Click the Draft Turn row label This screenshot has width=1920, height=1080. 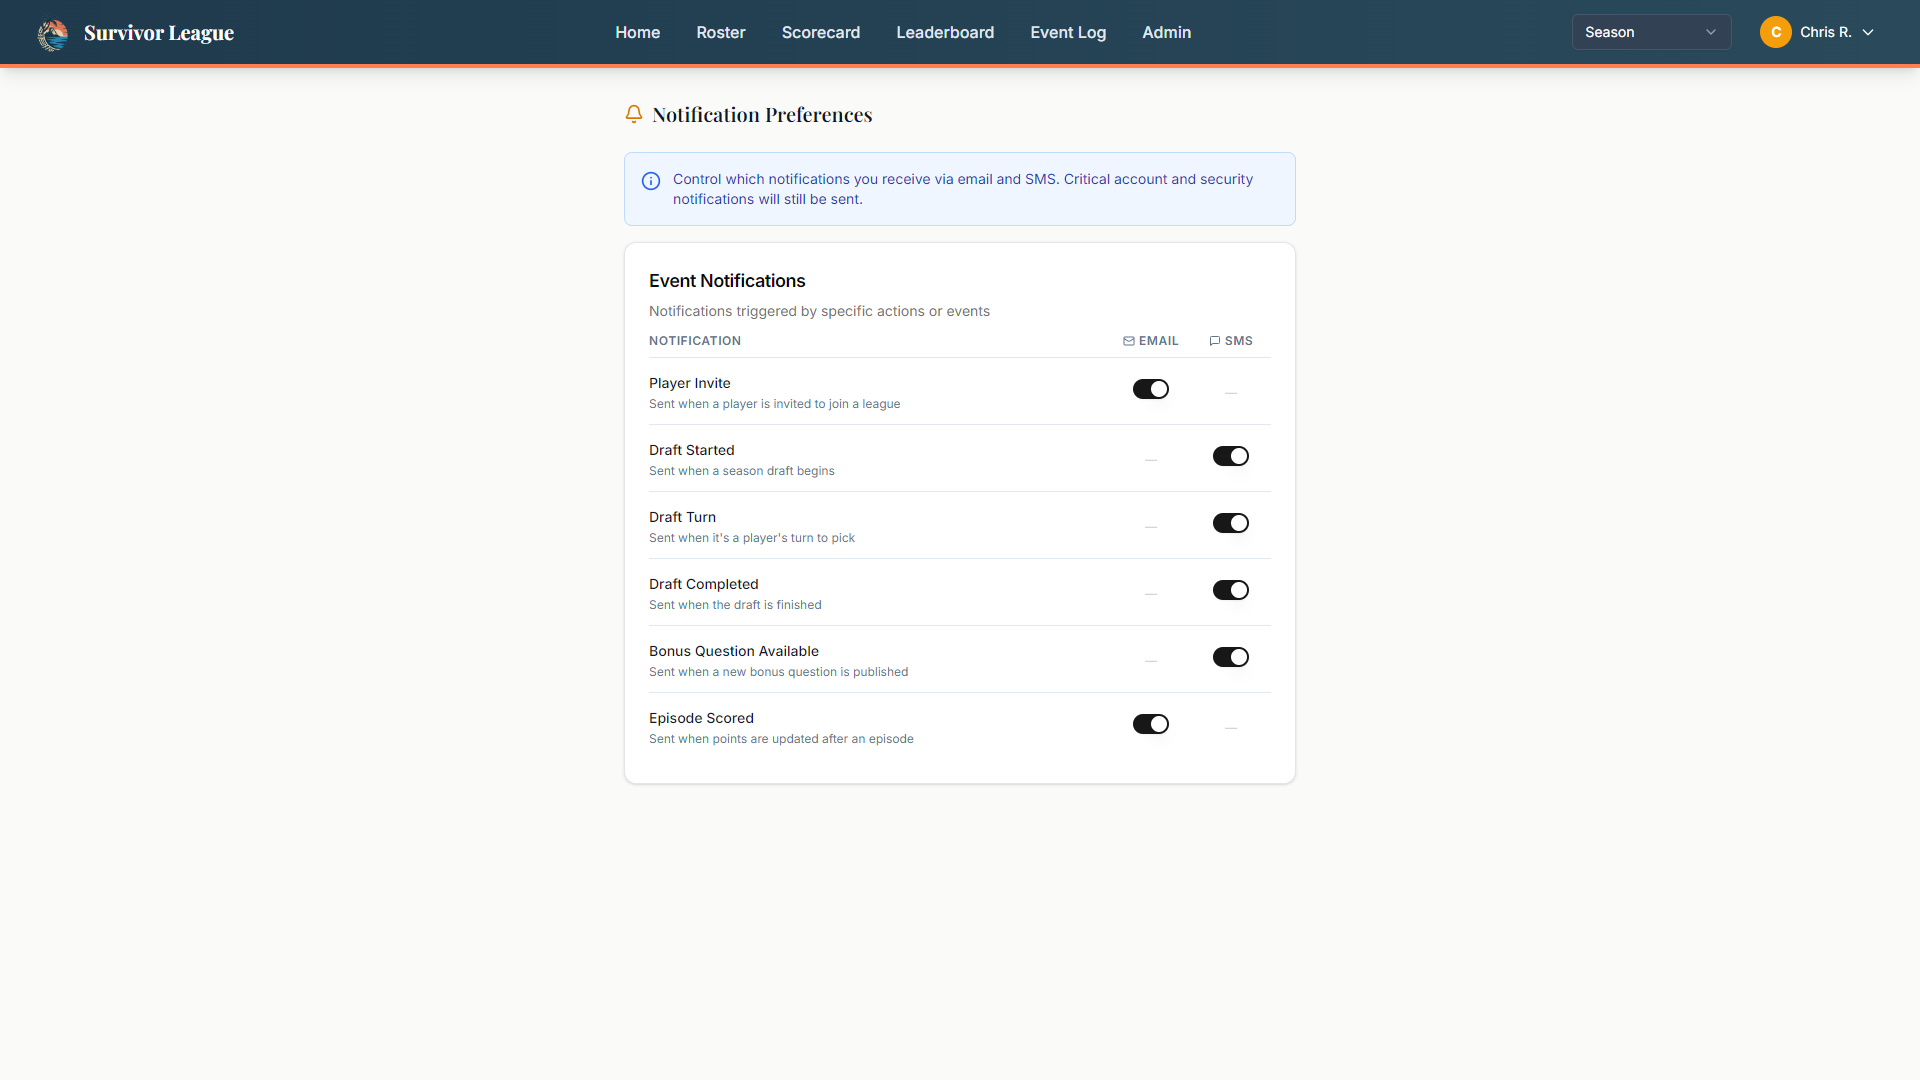(682, 517)
